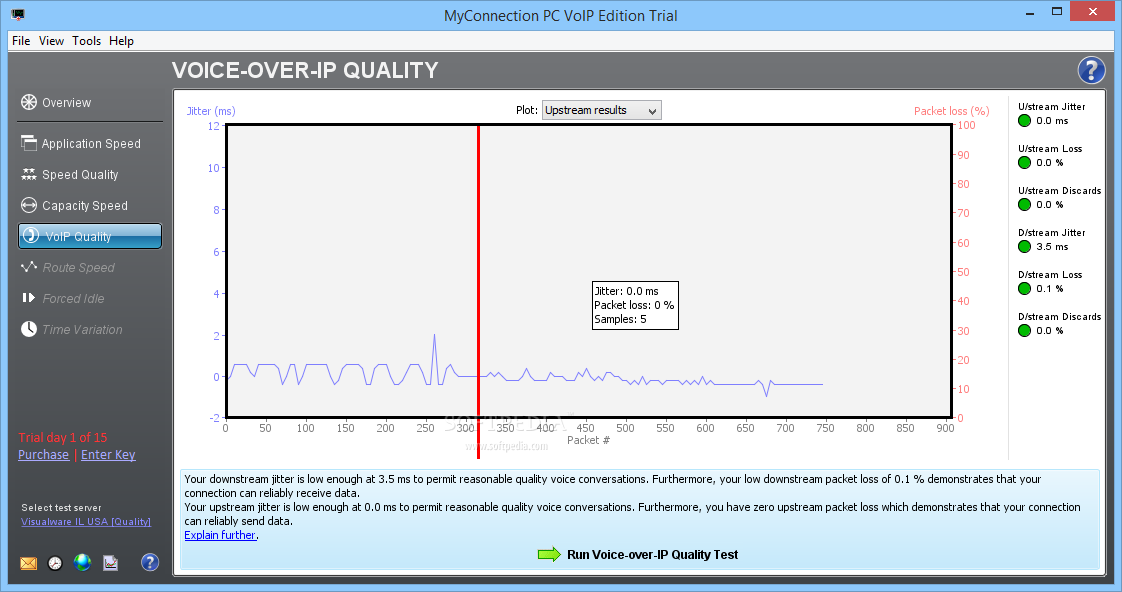
Task: Open the File menu
Action: pos(21,41)
